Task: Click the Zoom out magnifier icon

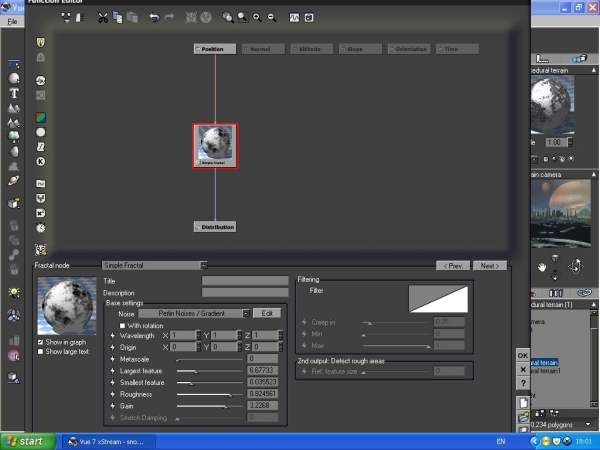Action: [x=272, y=18]
